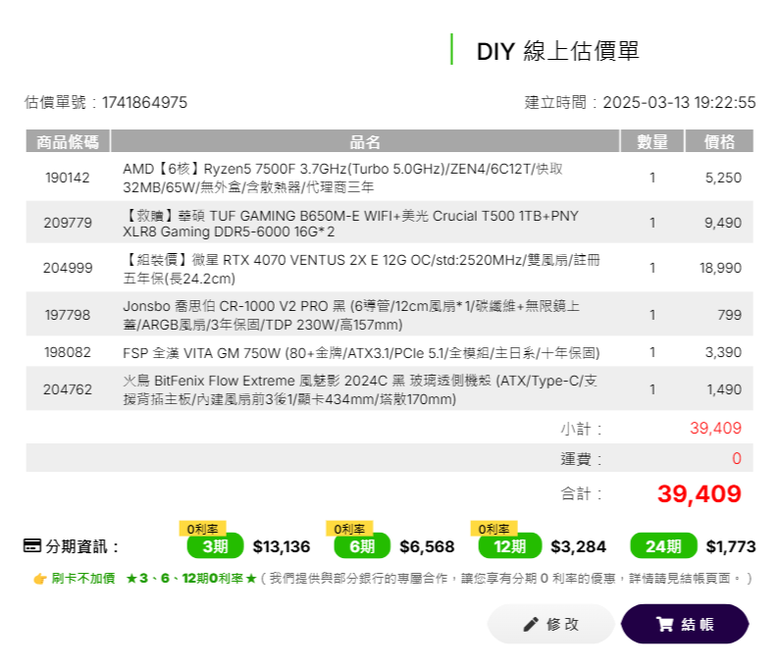The width and height of the screenshot is (780, 668).
Task: Click the AMD Ryzen5 7500F product name
Action: pyautogui.click(x=343, y=178)
